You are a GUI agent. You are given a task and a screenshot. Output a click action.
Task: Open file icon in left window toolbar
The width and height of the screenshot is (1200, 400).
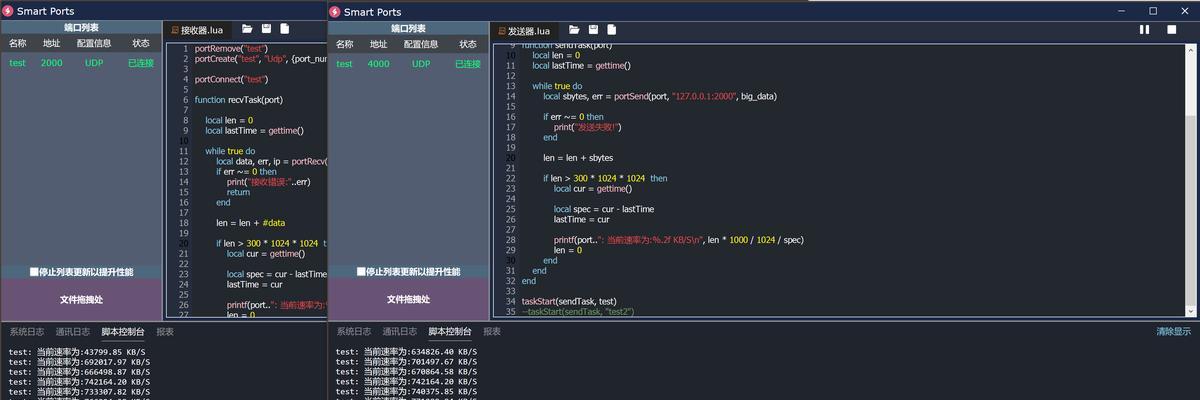pyautogui.click(x=247, y=29)
